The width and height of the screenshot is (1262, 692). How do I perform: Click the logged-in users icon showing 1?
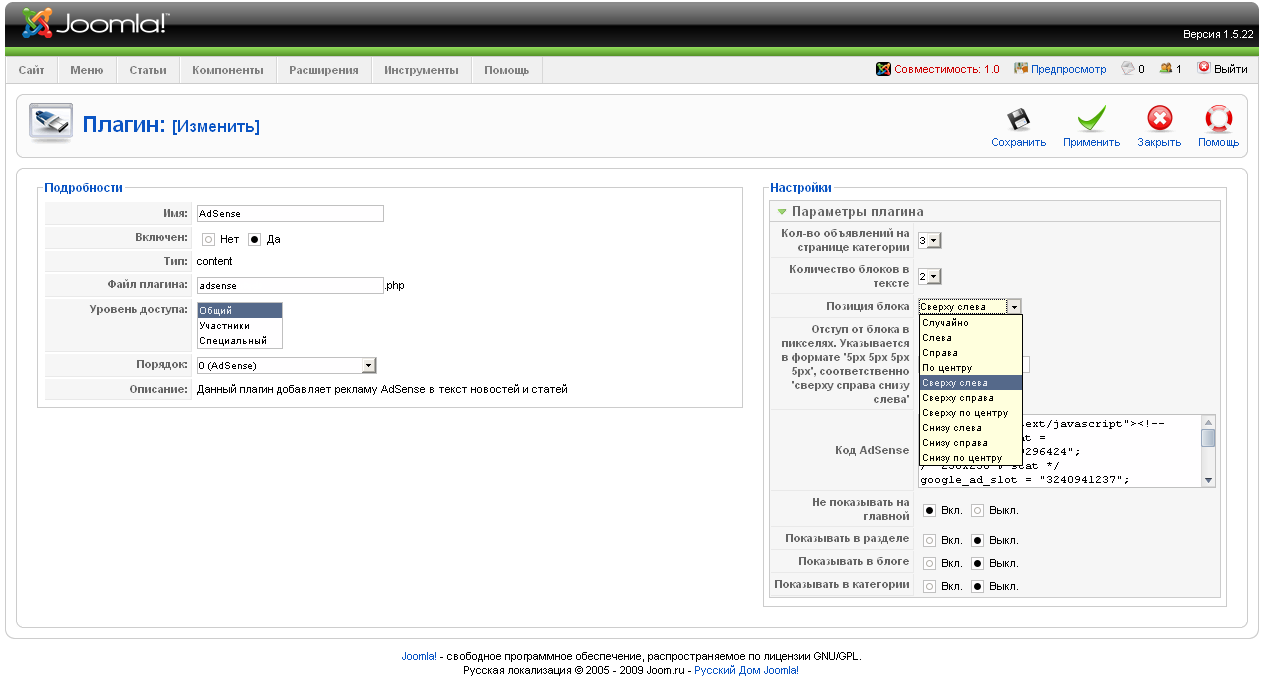tap(1165, 69)
